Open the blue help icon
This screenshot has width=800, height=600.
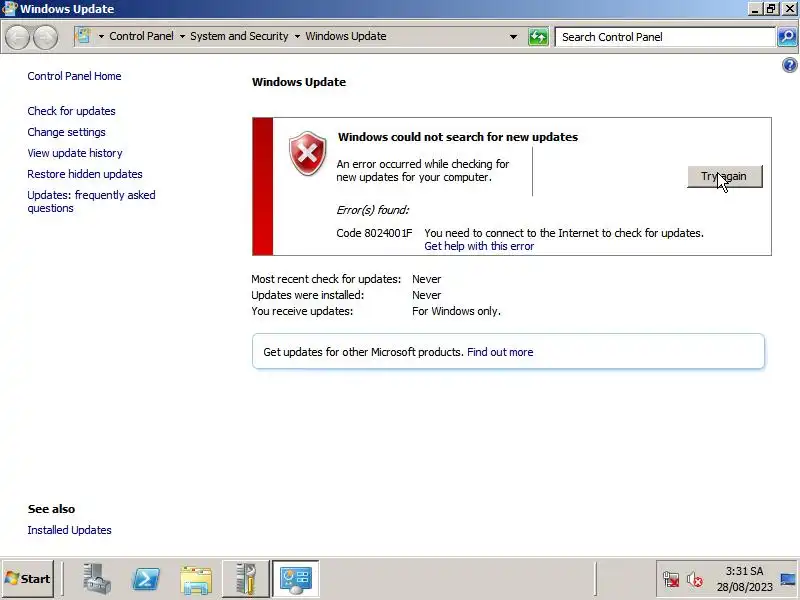pyautogui.click(x=789, y=65)
